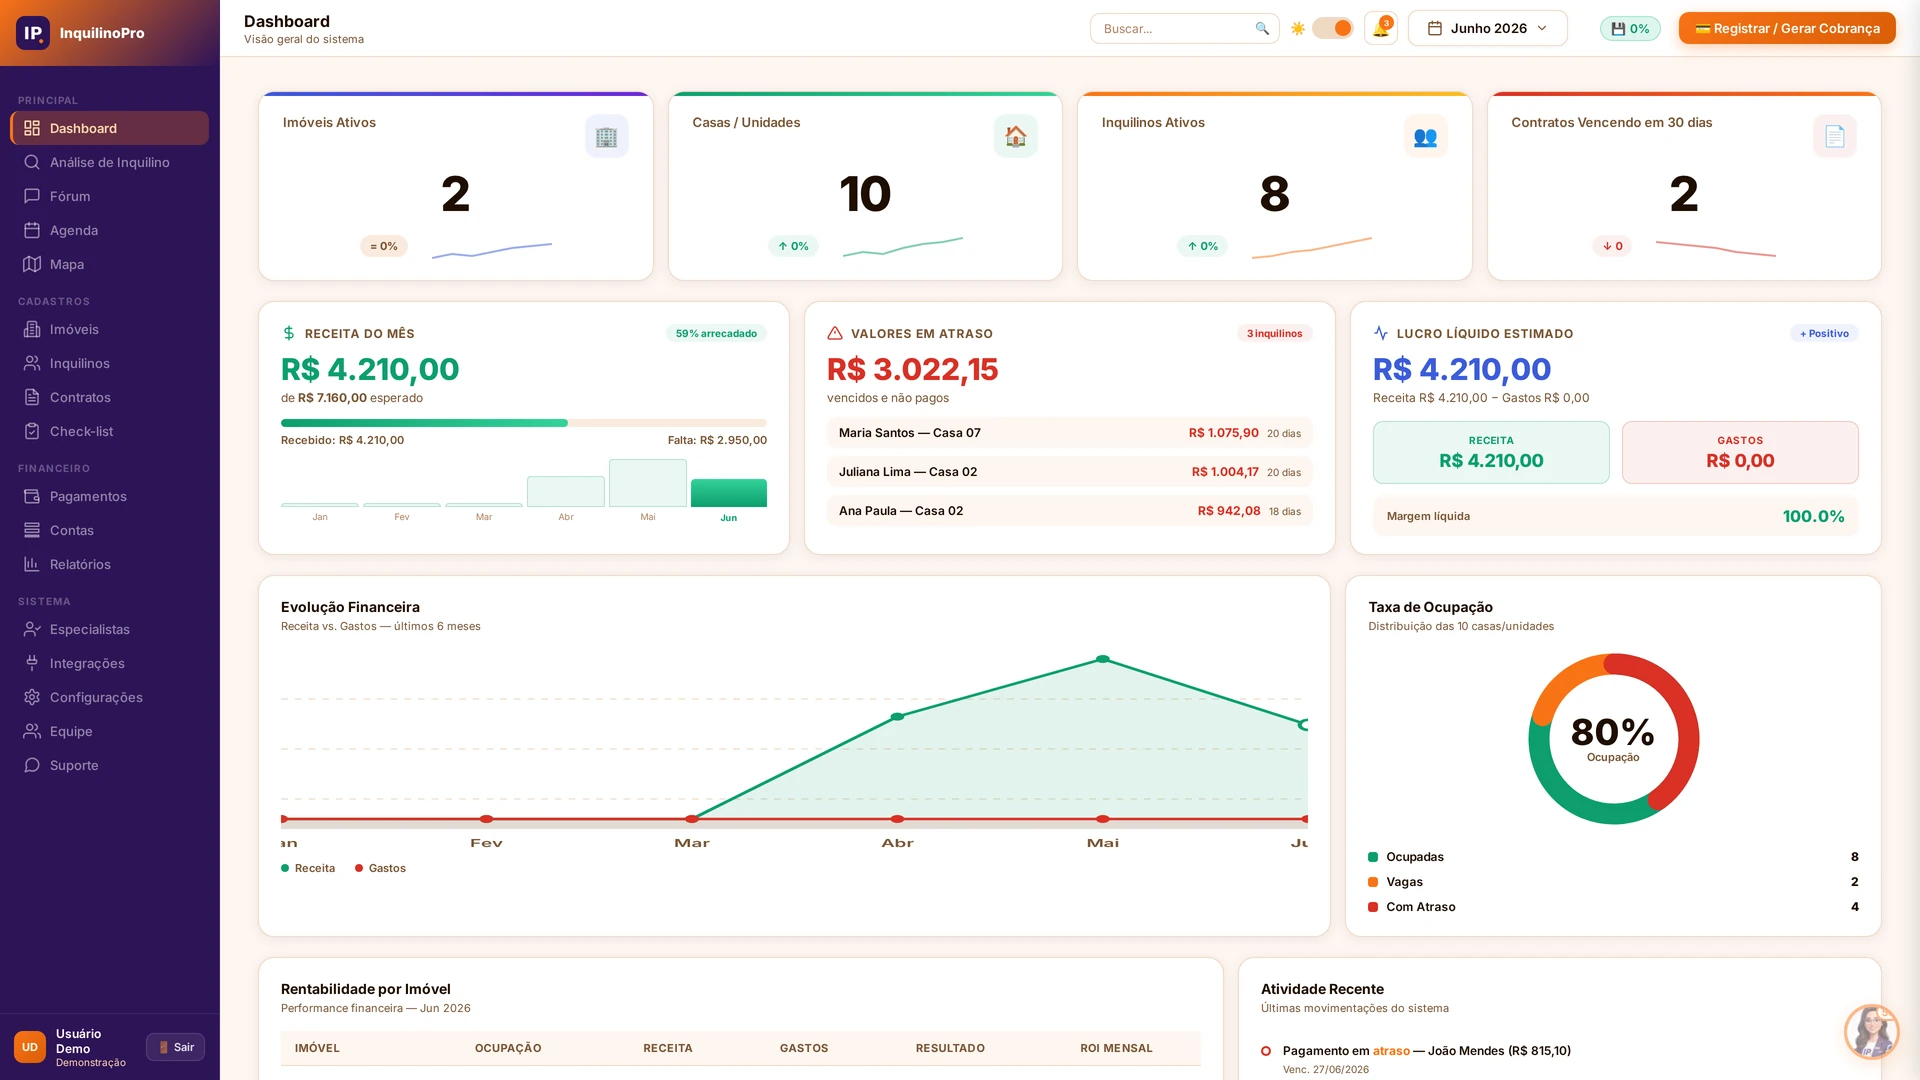Open Análise de Inquilino page

[x=110, y=162]
